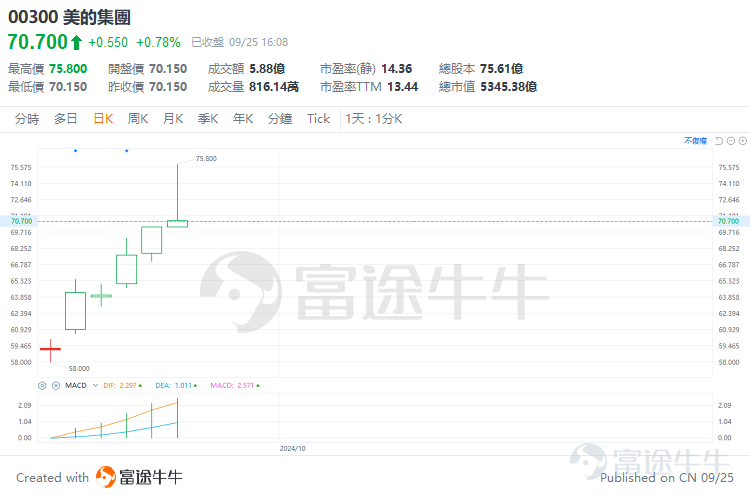This screenshot has height=498, width=750.
Task: Open the 分鐘 chart tab
Action: pyautogui.click(x=280, y=119)
